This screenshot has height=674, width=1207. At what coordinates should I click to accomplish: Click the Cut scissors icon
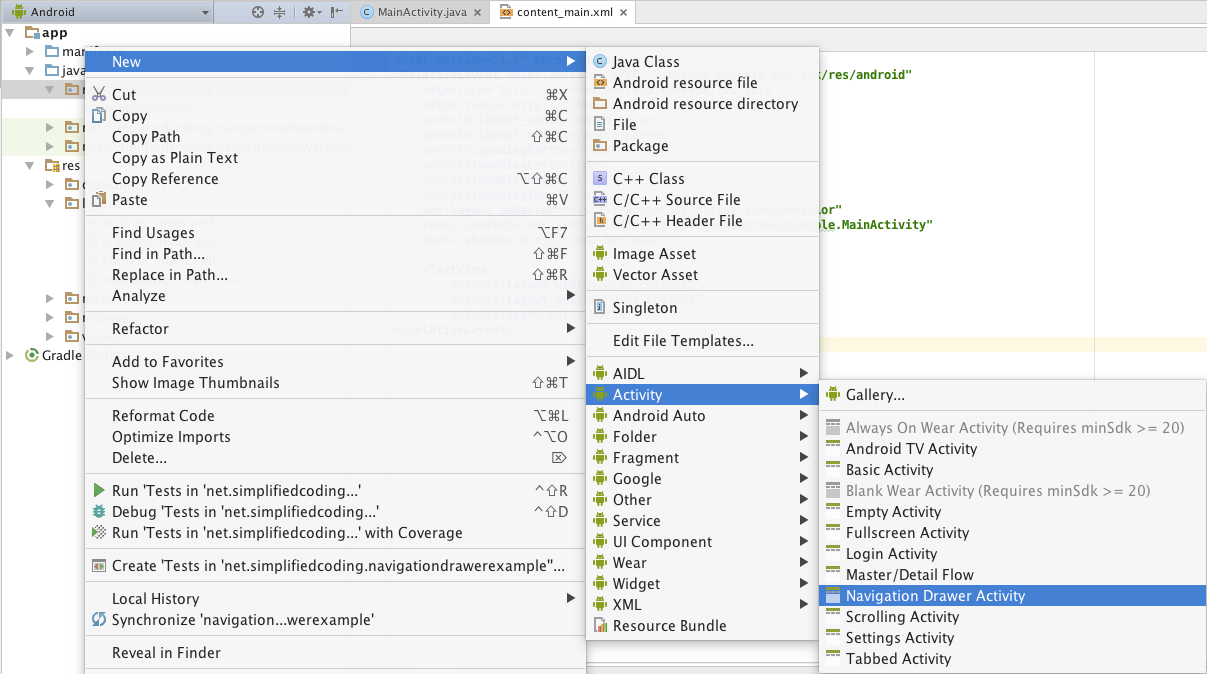[x=99, y=95]
